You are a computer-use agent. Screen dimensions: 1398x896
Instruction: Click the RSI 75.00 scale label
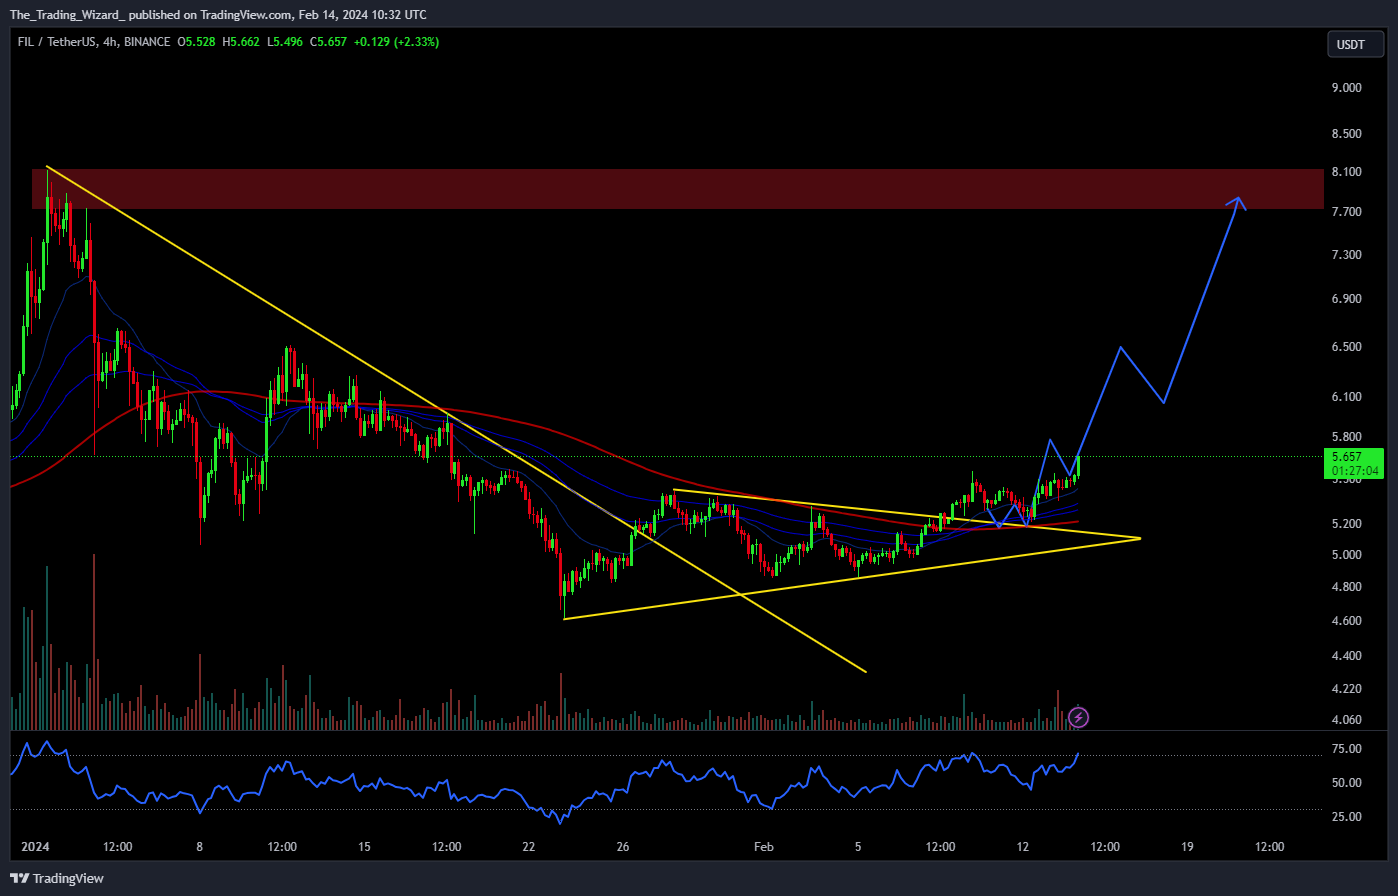point(1347,749)
